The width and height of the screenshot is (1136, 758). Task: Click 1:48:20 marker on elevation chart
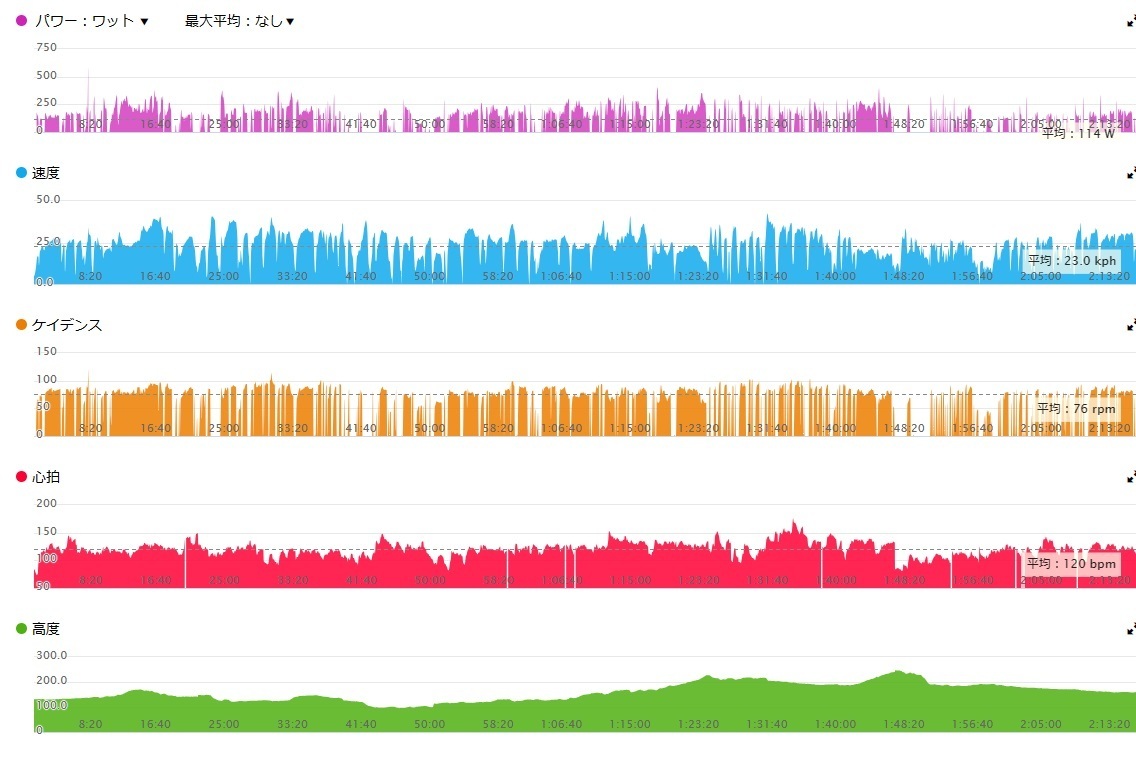click(x=903, y=724)
